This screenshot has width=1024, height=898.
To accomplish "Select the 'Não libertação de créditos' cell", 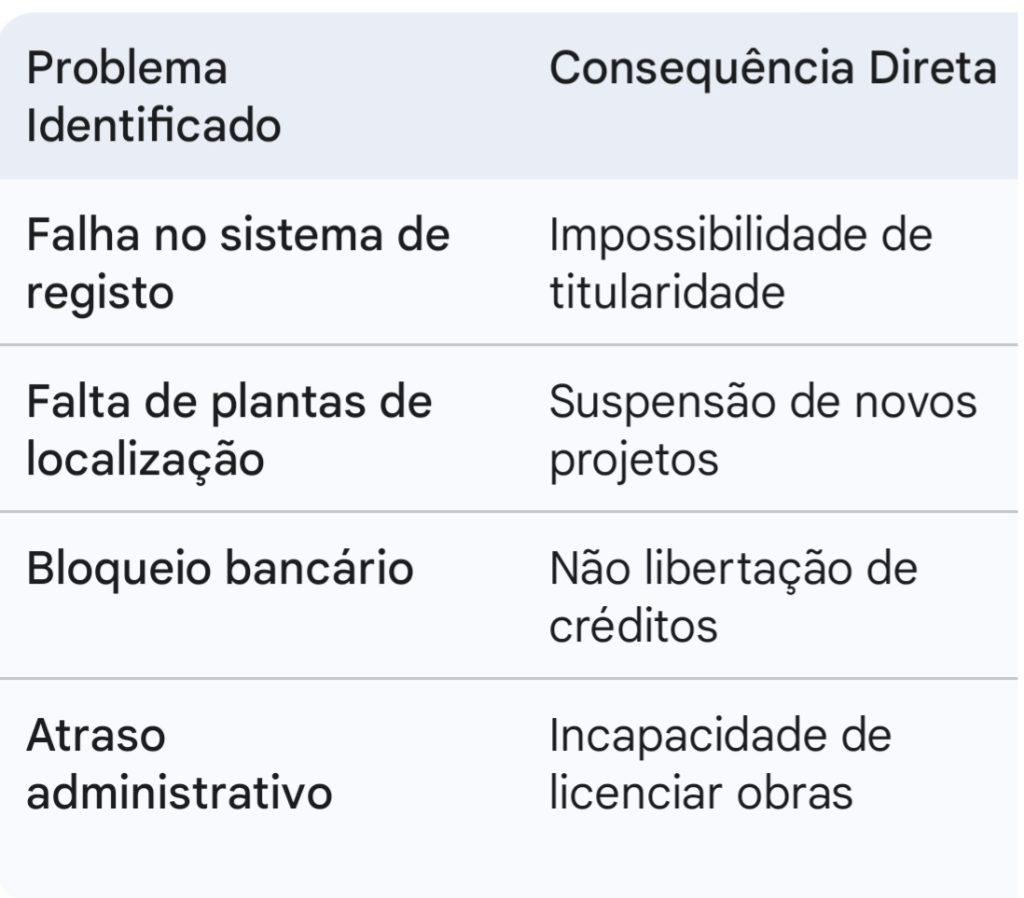I will (733, 597).
